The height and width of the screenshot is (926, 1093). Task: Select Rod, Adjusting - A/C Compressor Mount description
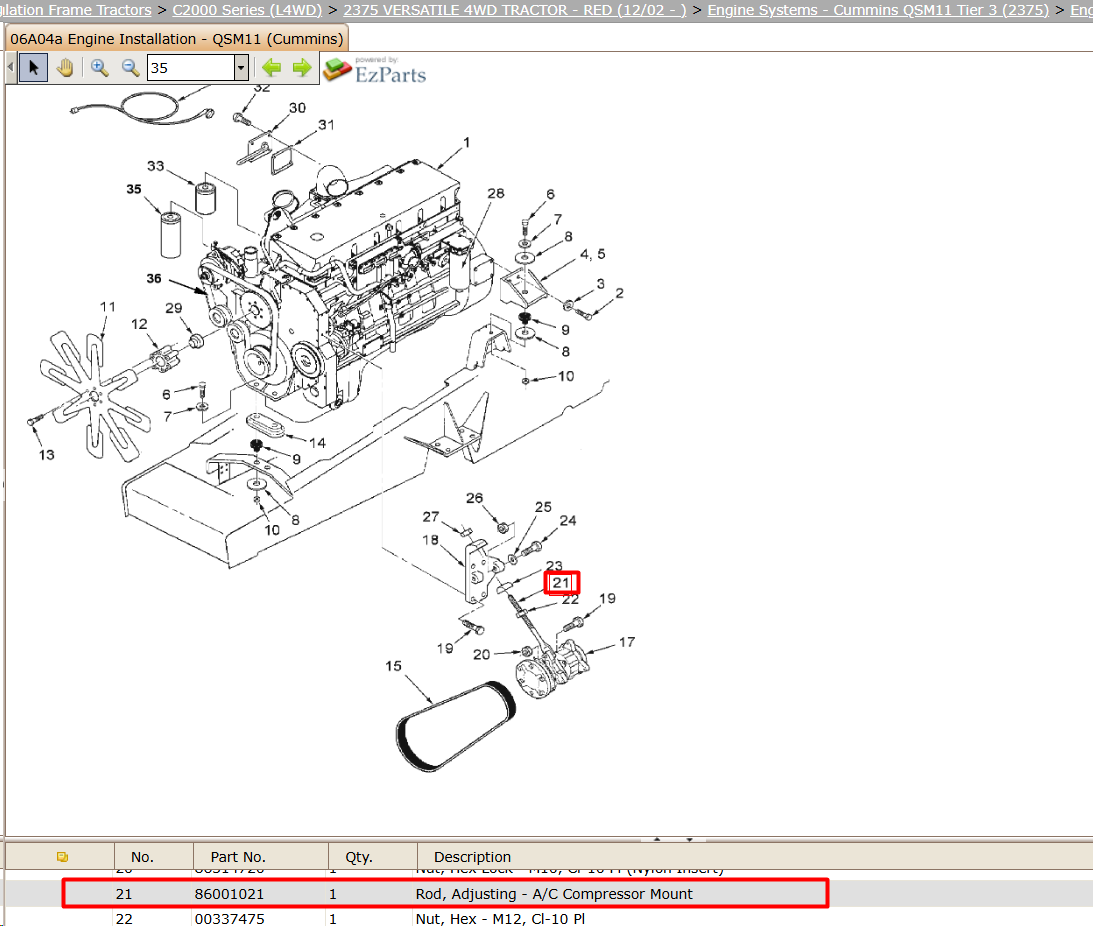click(x=554, y=894)
